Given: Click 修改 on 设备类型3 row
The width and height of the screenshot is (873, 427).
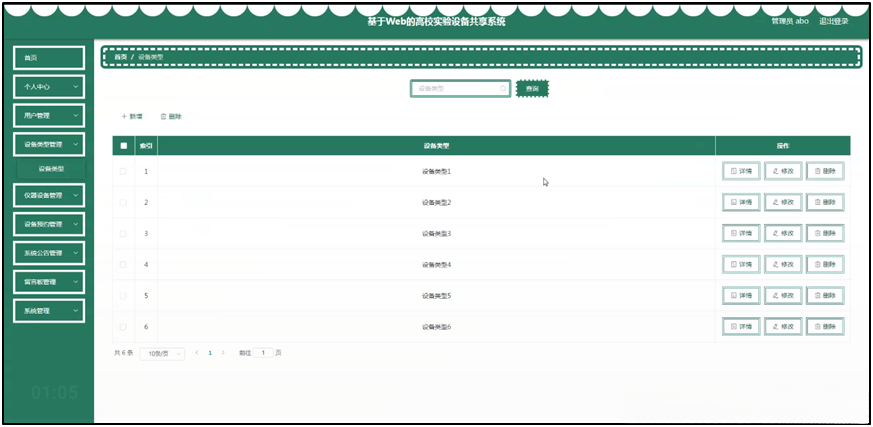Looking at the screenshot, I should pyautogui.click(x=783, y=233).
